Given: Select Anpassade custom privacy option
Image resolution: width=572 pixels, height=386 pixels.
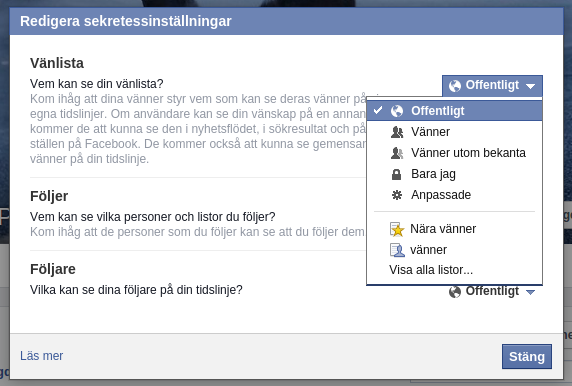Looking at the screenshot, I should click(x=454, y=195).
